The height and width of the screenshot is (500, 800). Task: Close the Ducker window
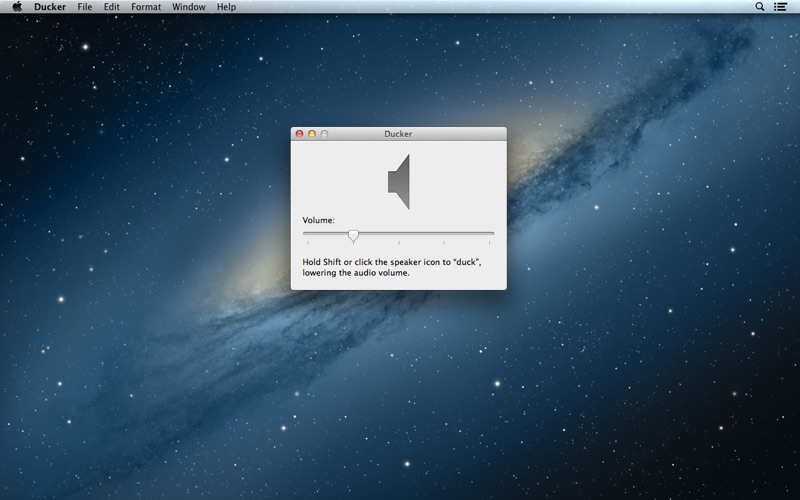[299, 134]
